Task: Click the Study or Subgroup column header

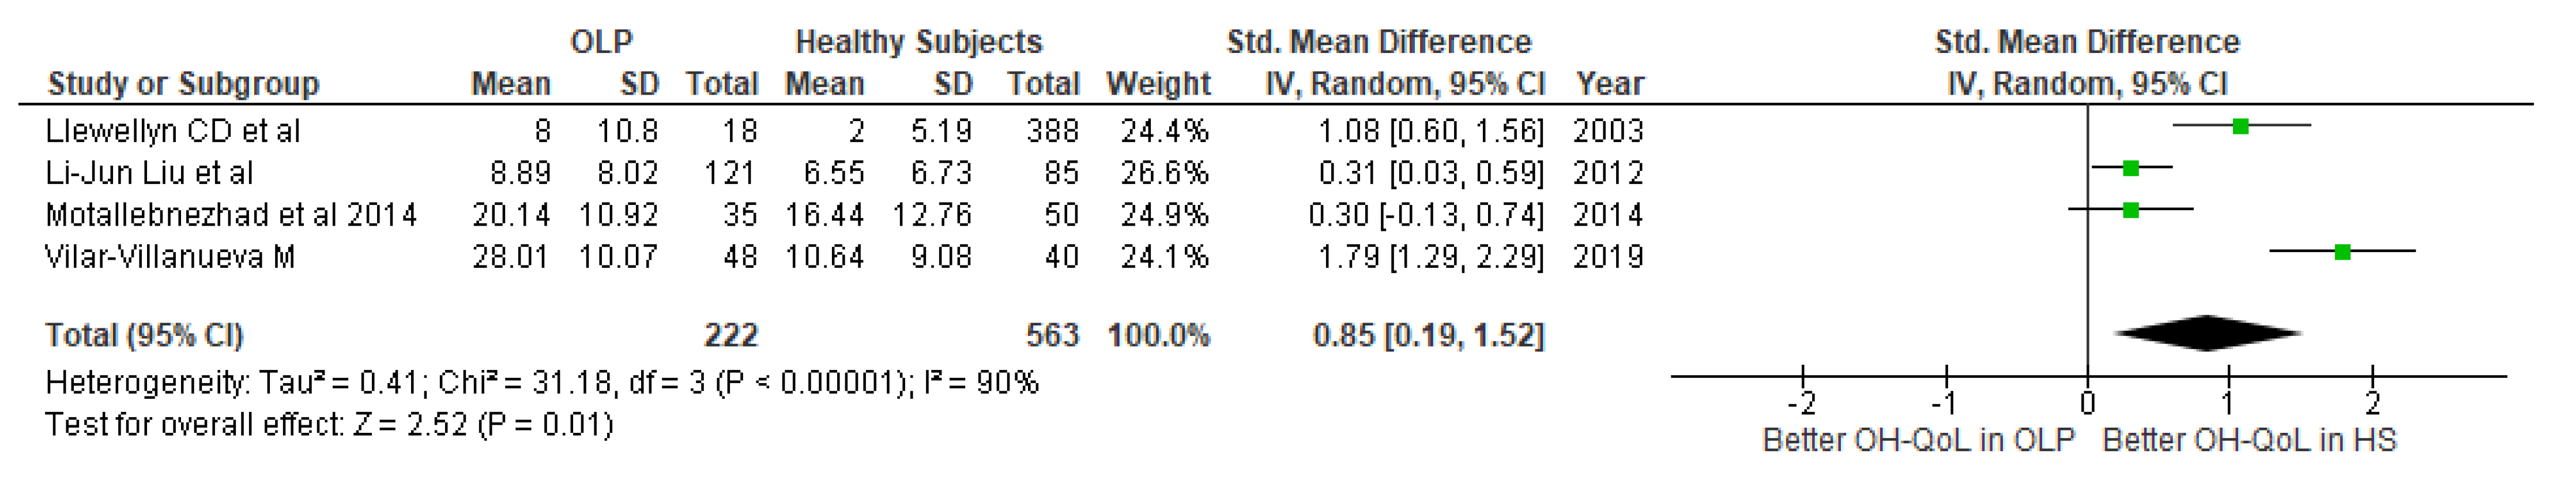Action: 183,84
